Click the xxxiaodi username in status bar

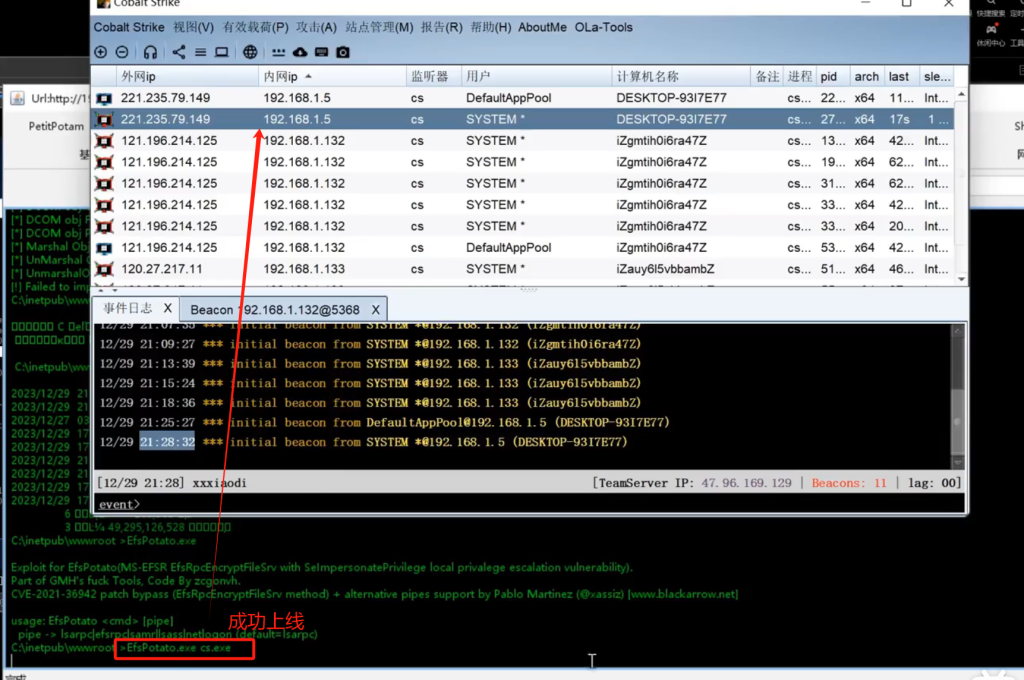point(219,483)
